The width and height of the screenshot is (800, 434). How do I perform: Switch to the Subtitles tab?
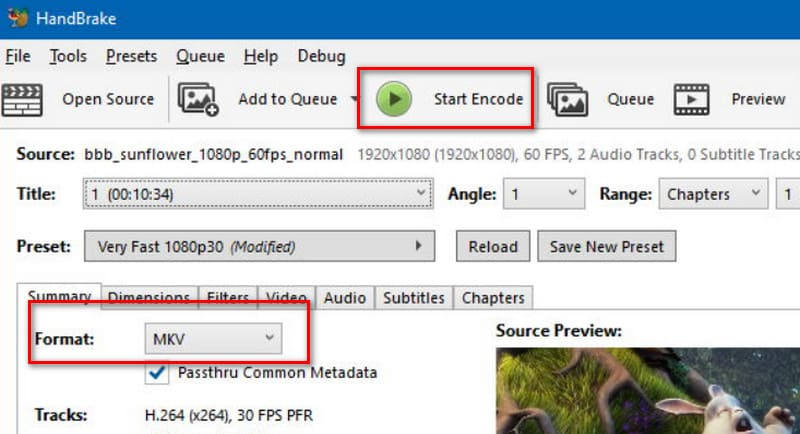click(414, 298)
